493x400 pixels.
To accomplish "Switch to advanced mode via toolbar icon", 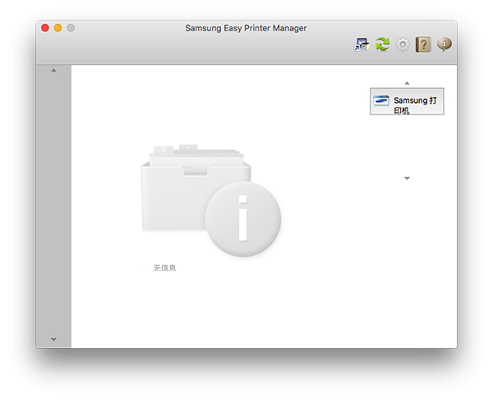I will [362, 44].
